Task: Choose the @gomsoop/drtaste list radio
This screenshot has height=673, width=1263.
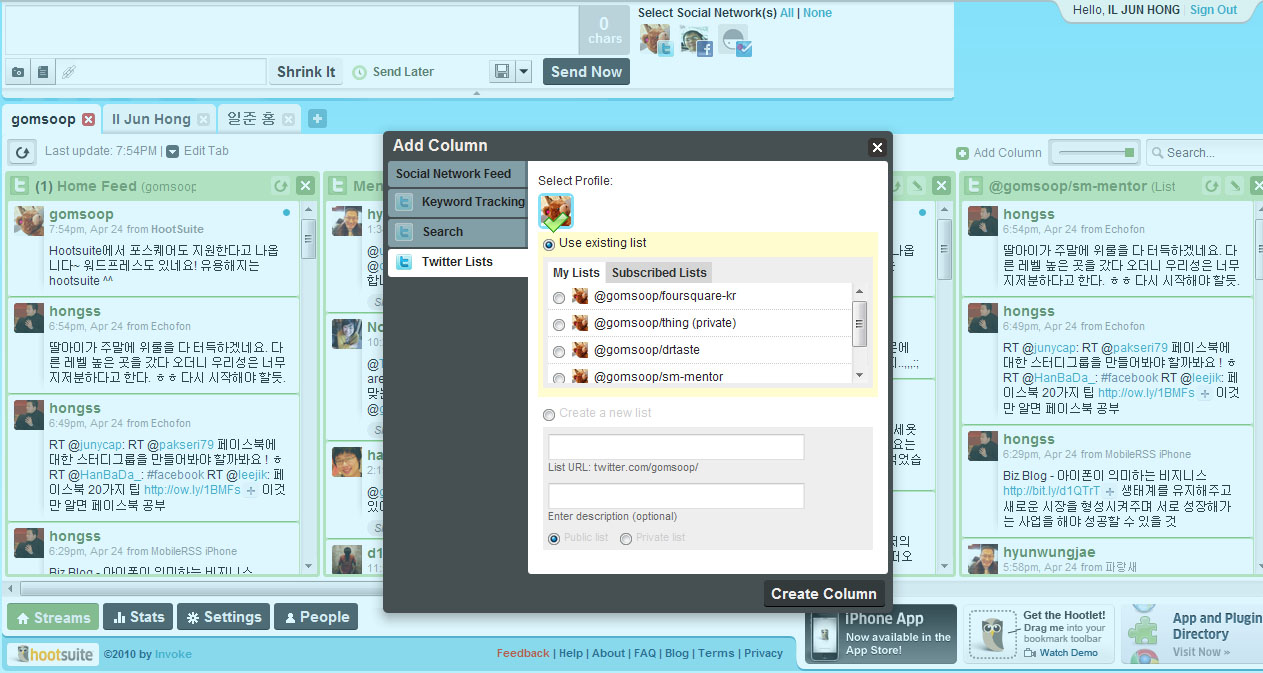Action: (558, 351)
